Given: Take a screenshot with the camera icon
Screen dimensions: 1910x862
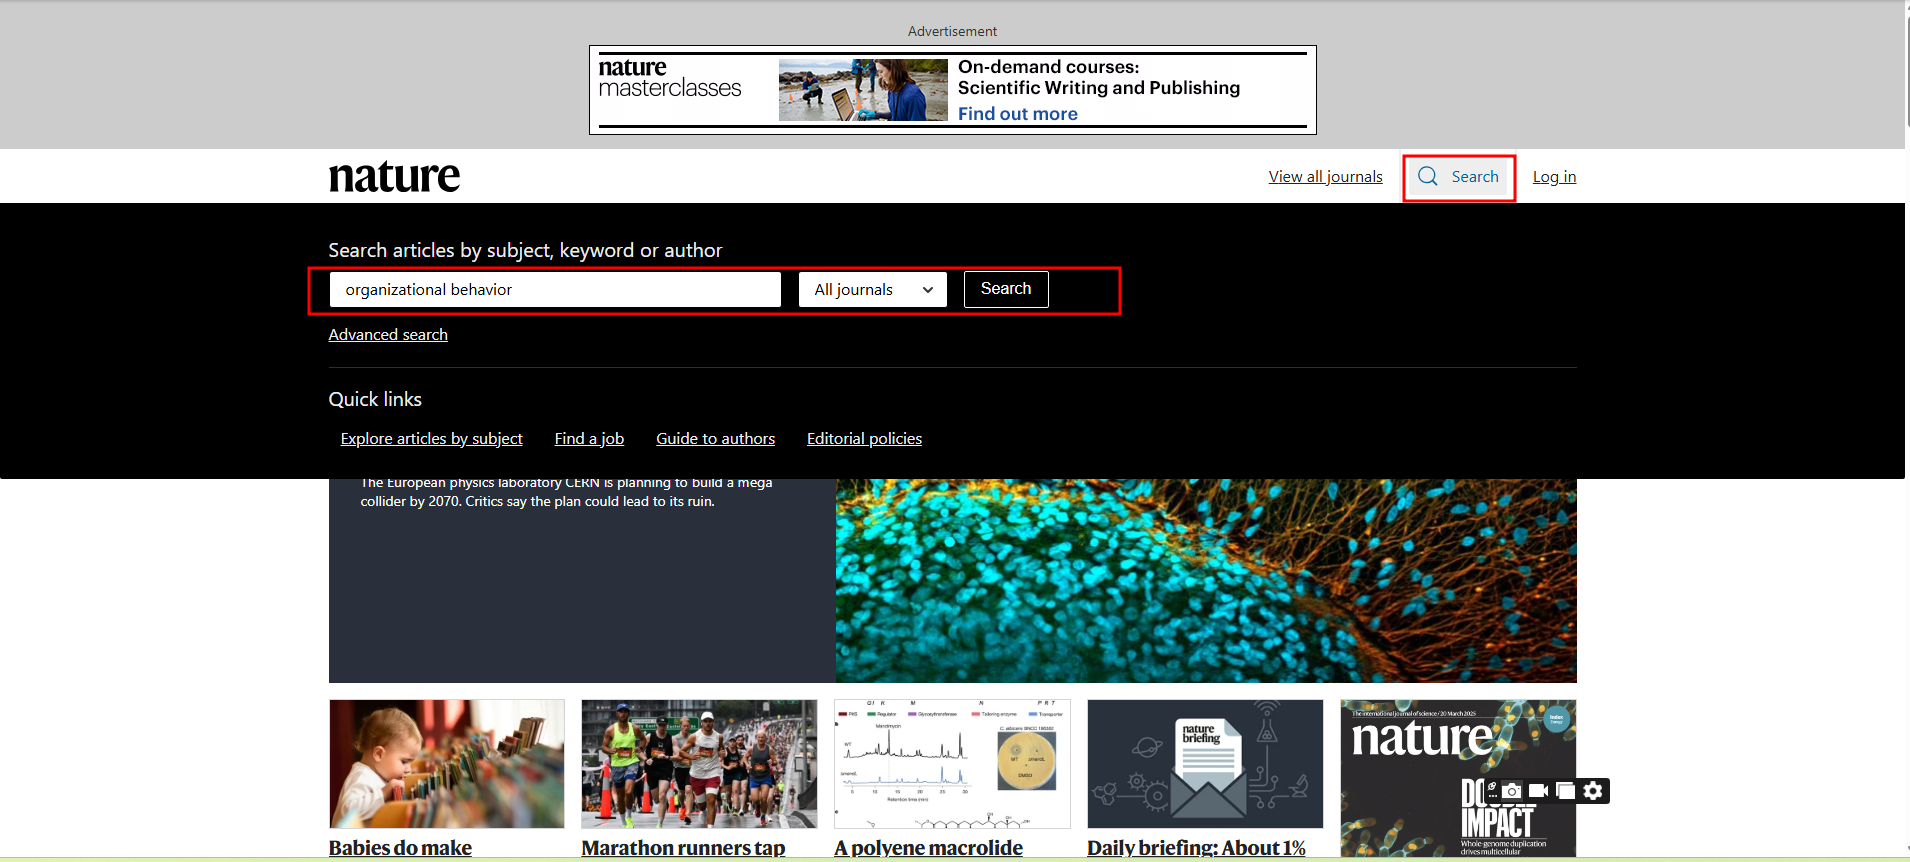Looking at the screenshot, I should pos(1512,791).
